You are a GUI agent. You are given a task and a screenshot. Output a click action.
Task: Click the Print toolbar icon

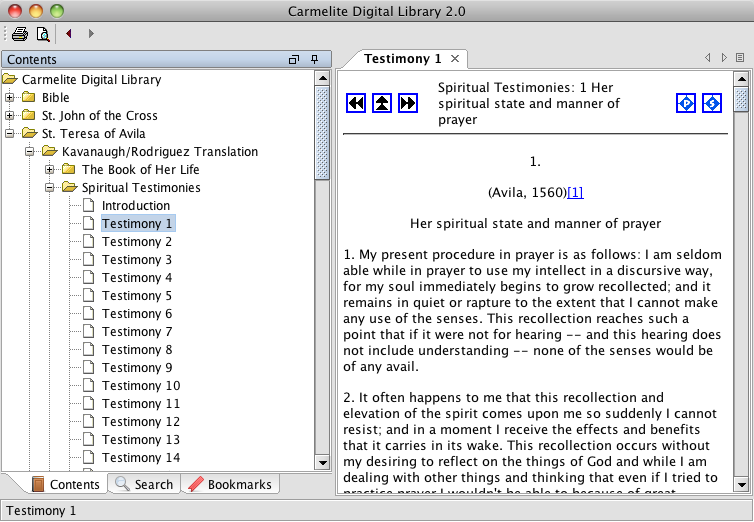pos(19,34)
